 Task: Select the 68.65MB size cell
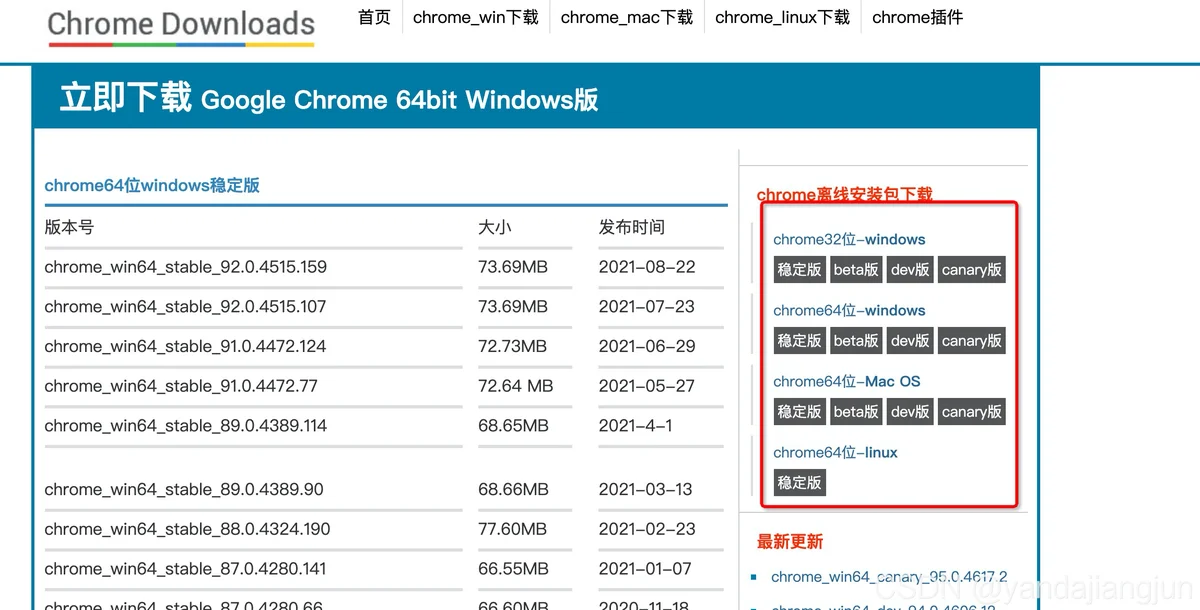pyautogui.click(x=513, y=426)
